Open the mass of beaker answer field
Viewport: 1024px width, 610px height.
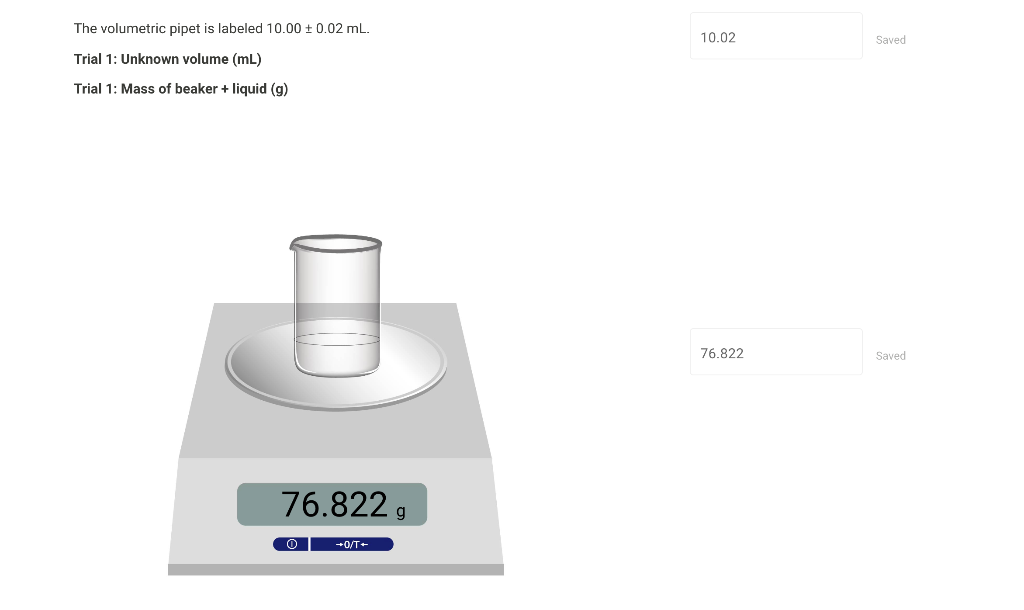pos(776,351)
